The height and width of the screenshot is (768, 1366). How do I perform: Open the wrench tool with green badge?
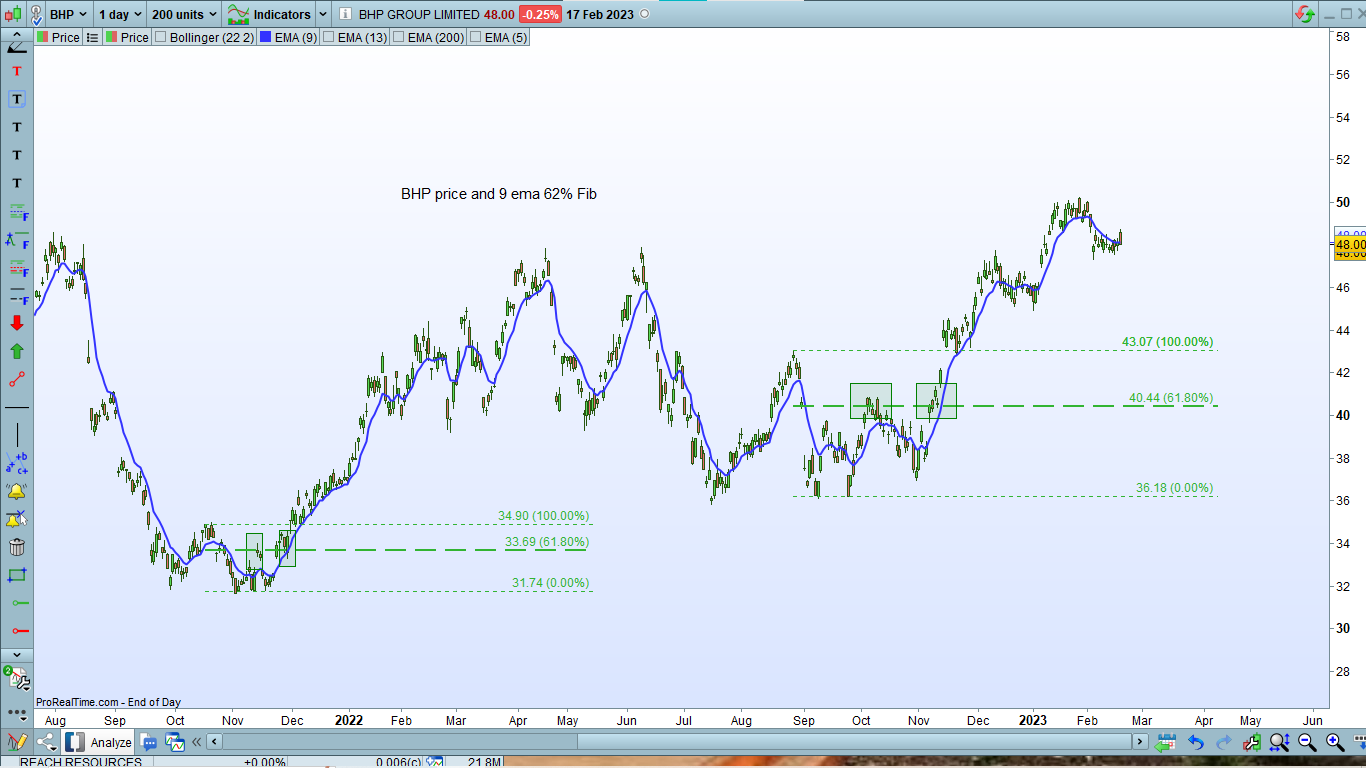(x=16, y=678)
